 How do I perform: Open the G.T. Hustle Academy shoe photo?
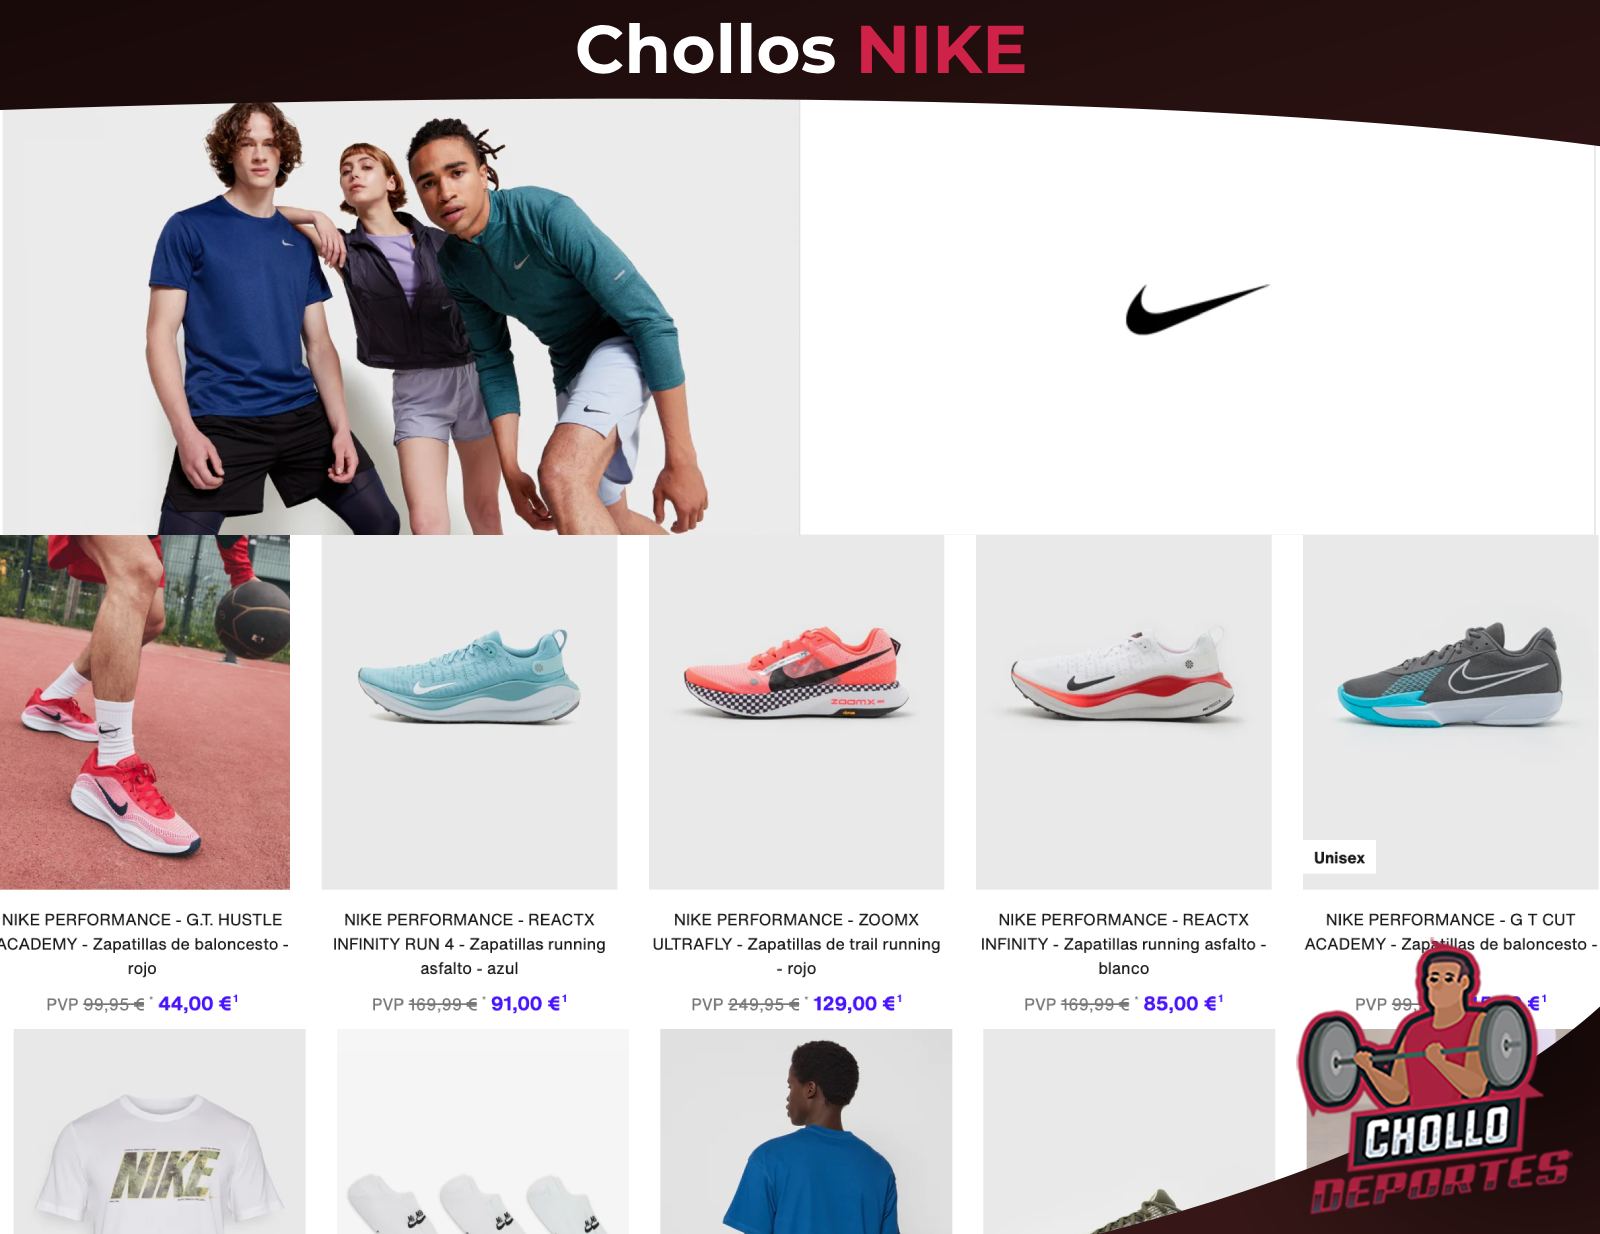145,712
